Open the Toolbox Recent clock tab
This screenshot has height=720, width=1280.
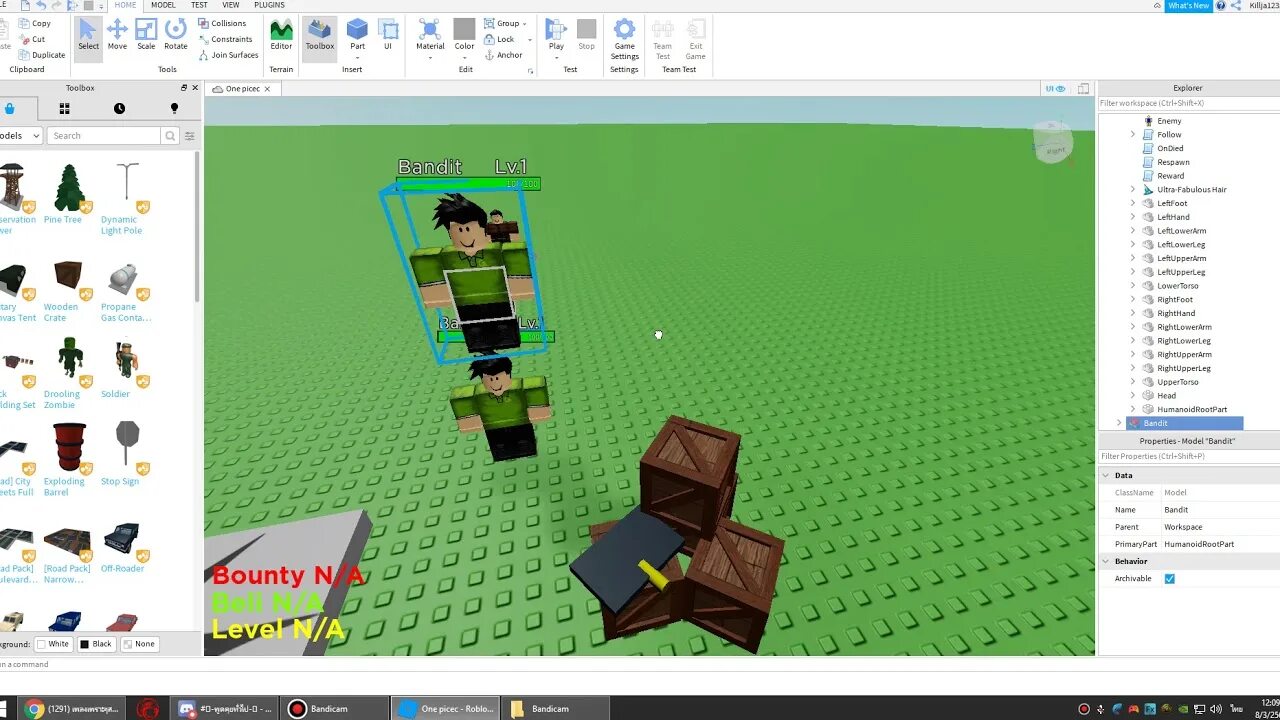(119, 108)
